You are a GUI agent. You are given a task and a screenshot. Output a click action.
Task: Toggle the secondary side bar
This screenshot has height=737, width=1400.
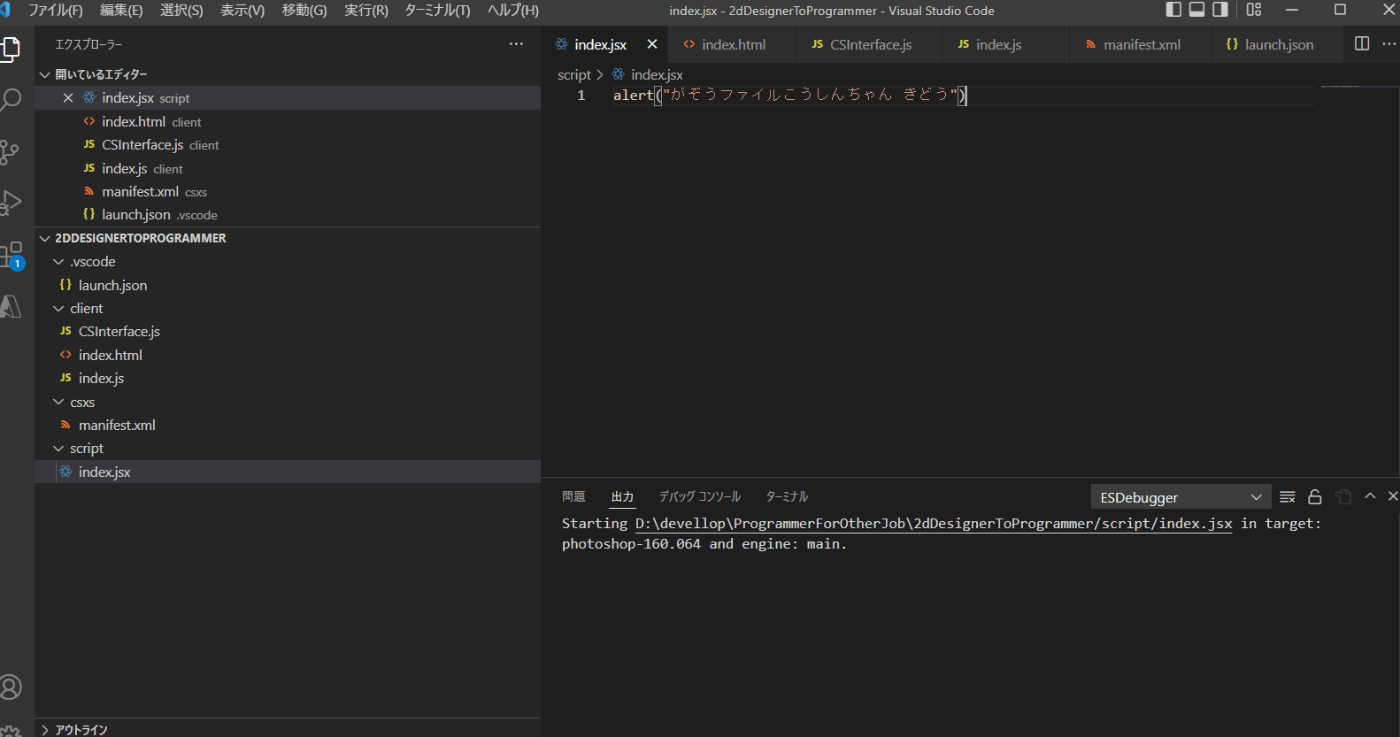point(1220,10)
